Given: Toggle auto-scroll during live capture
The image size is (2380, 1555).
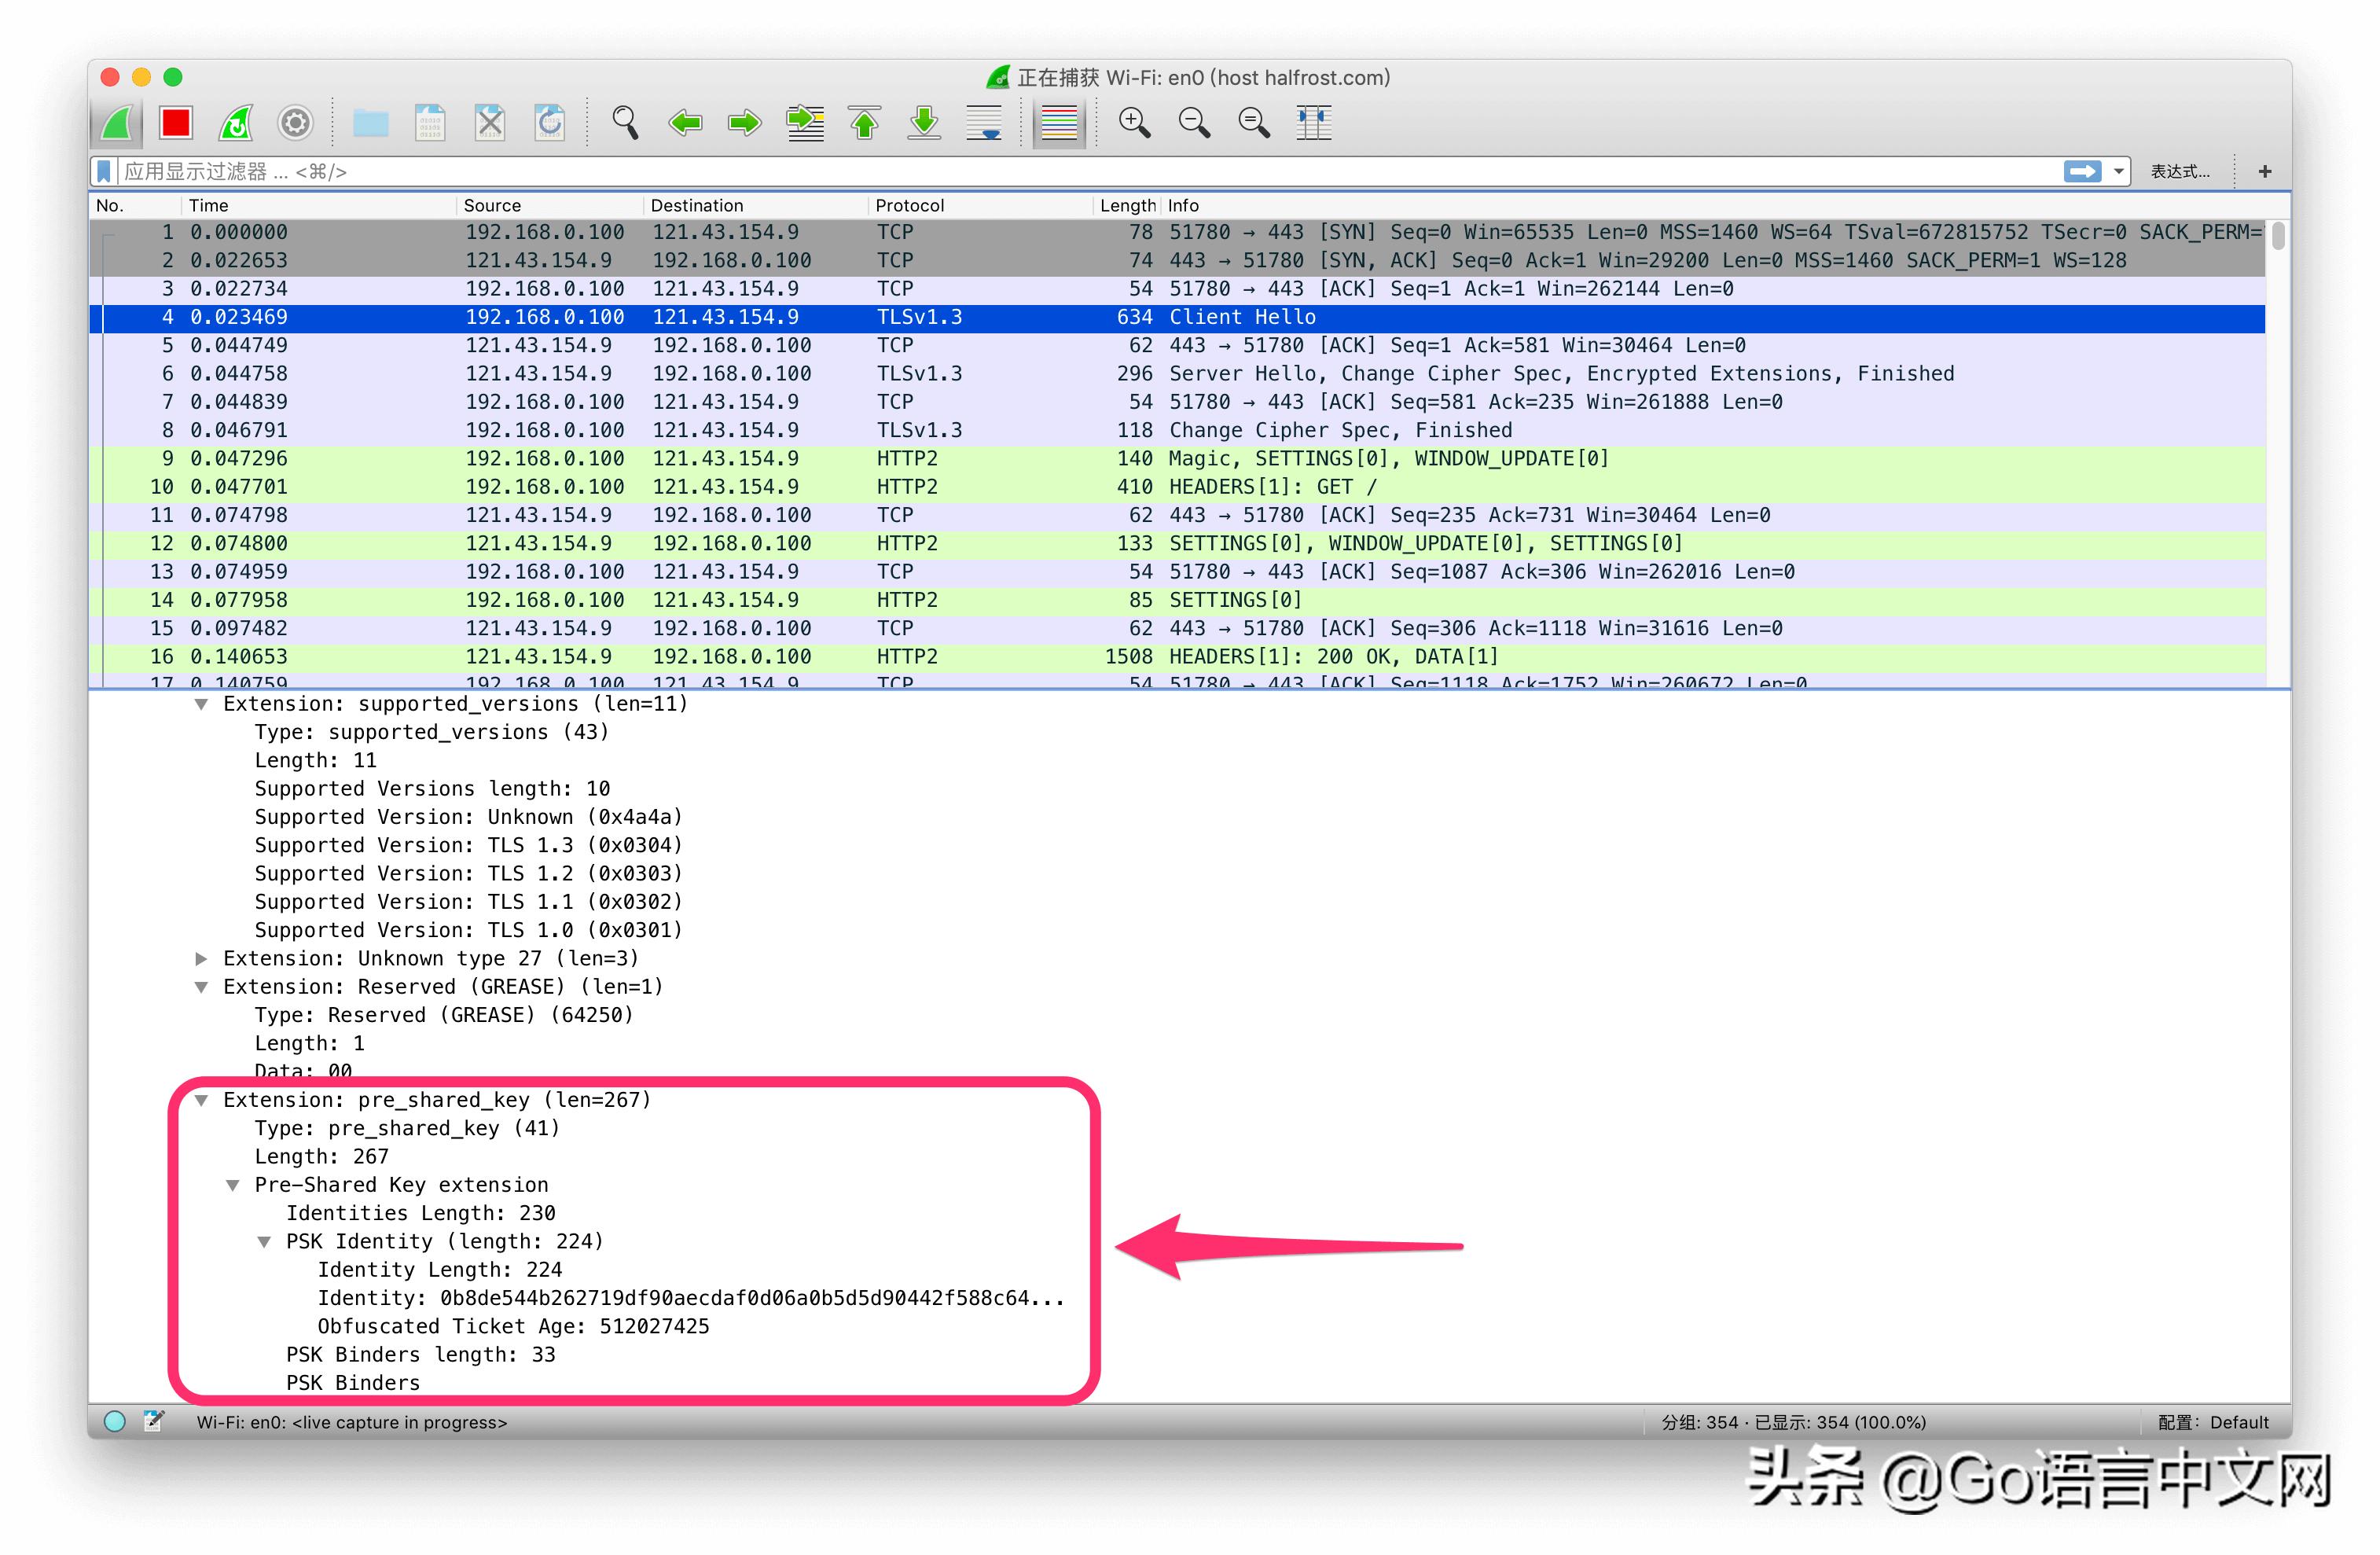Looking at the screenshot, I should coord(984,123).
